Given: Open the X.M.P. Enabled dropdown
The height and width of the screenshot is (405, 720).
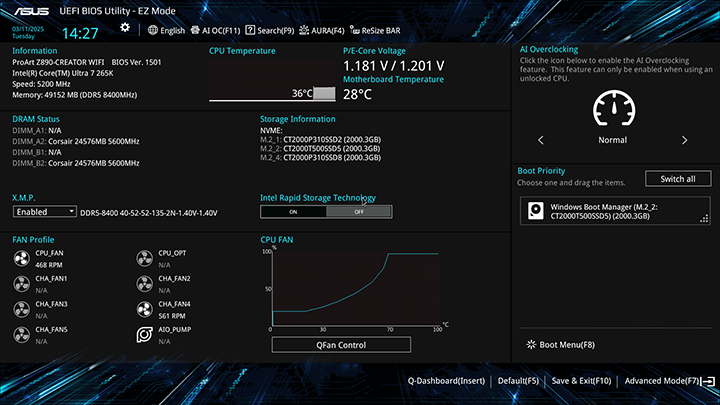Looking at the screenshot, I should tap(45, 212).
